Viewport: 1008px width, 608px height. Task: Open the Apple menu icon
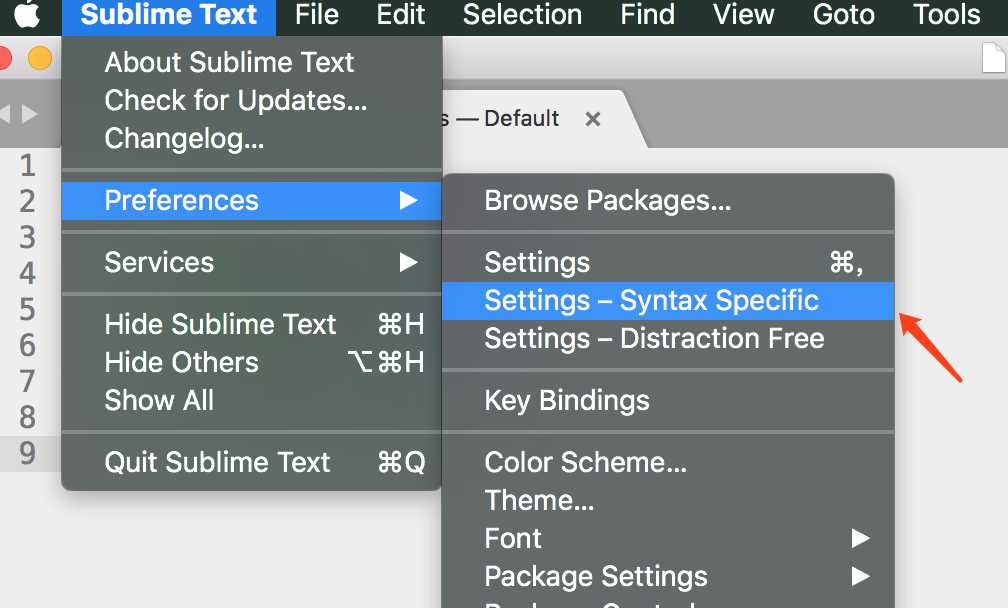click(27, 16)
